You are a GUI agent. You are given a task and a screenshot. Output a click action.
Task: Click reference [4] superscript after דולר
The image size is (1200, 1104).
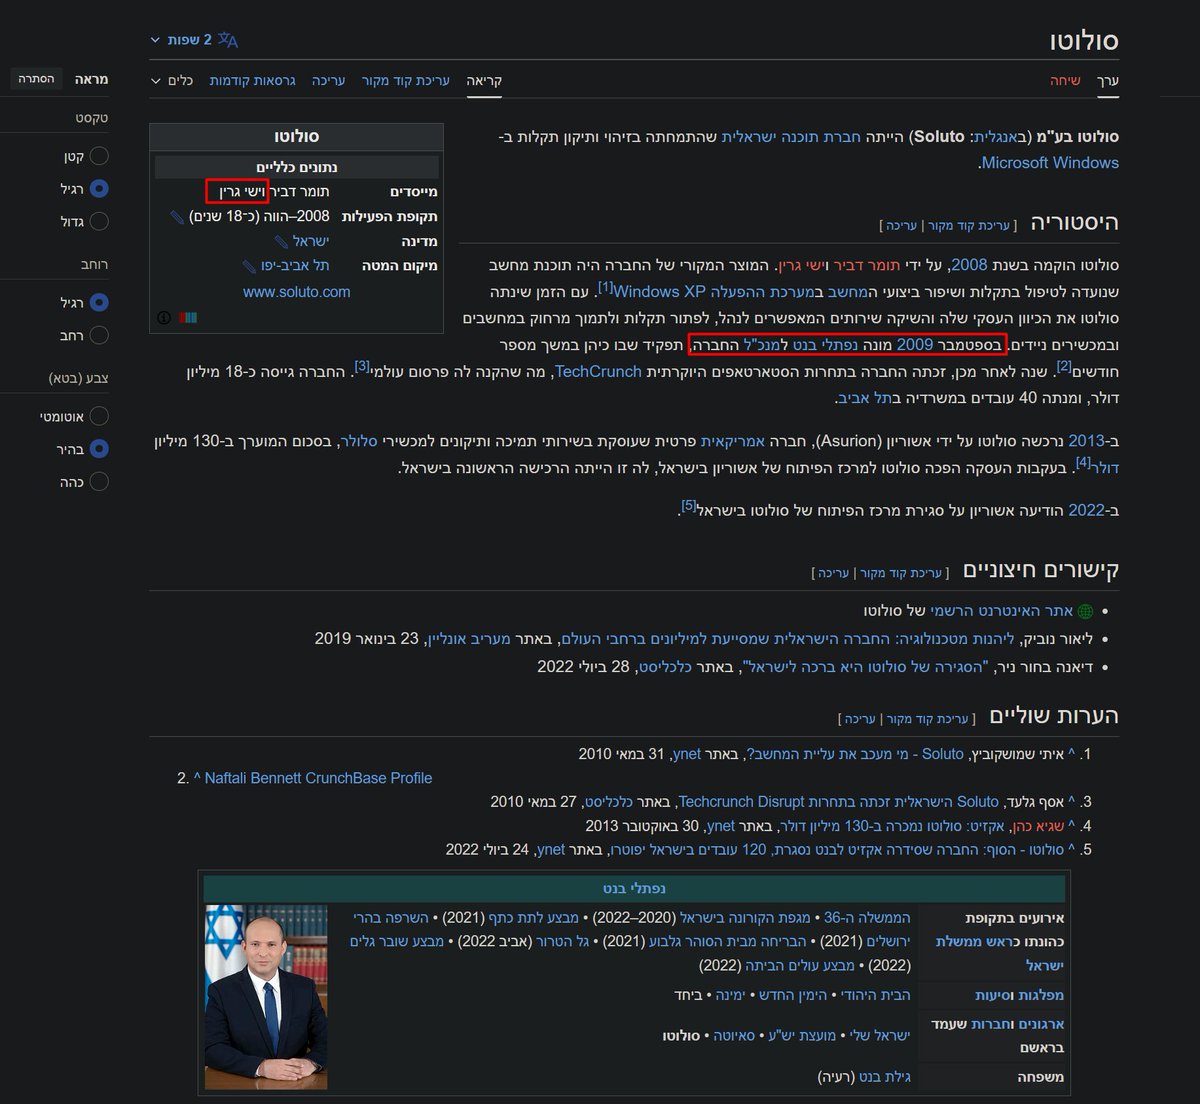[x=1083, y=462]
